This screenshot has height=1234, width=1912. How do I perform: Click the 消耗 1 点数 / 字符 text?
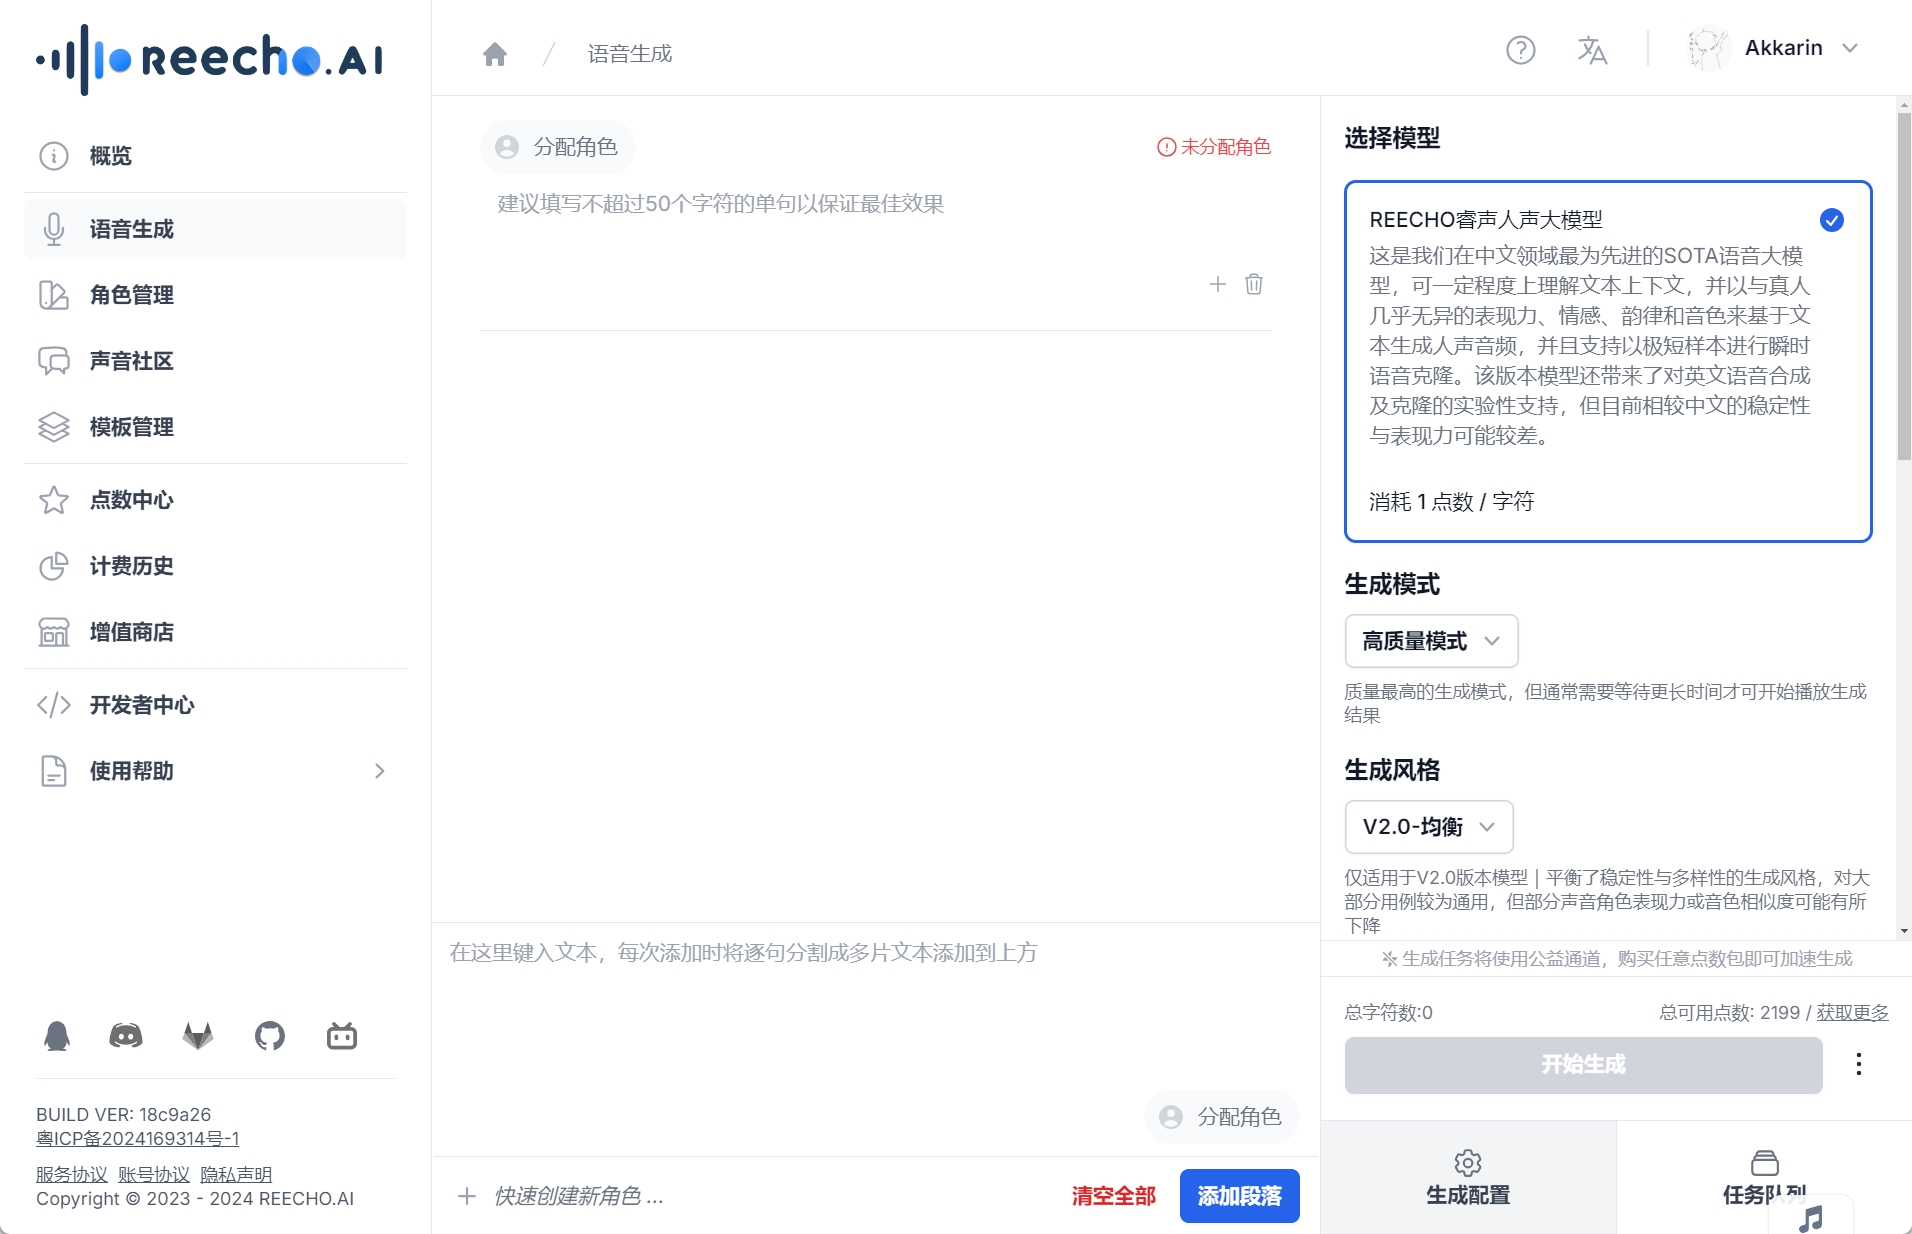(1451, 502)
